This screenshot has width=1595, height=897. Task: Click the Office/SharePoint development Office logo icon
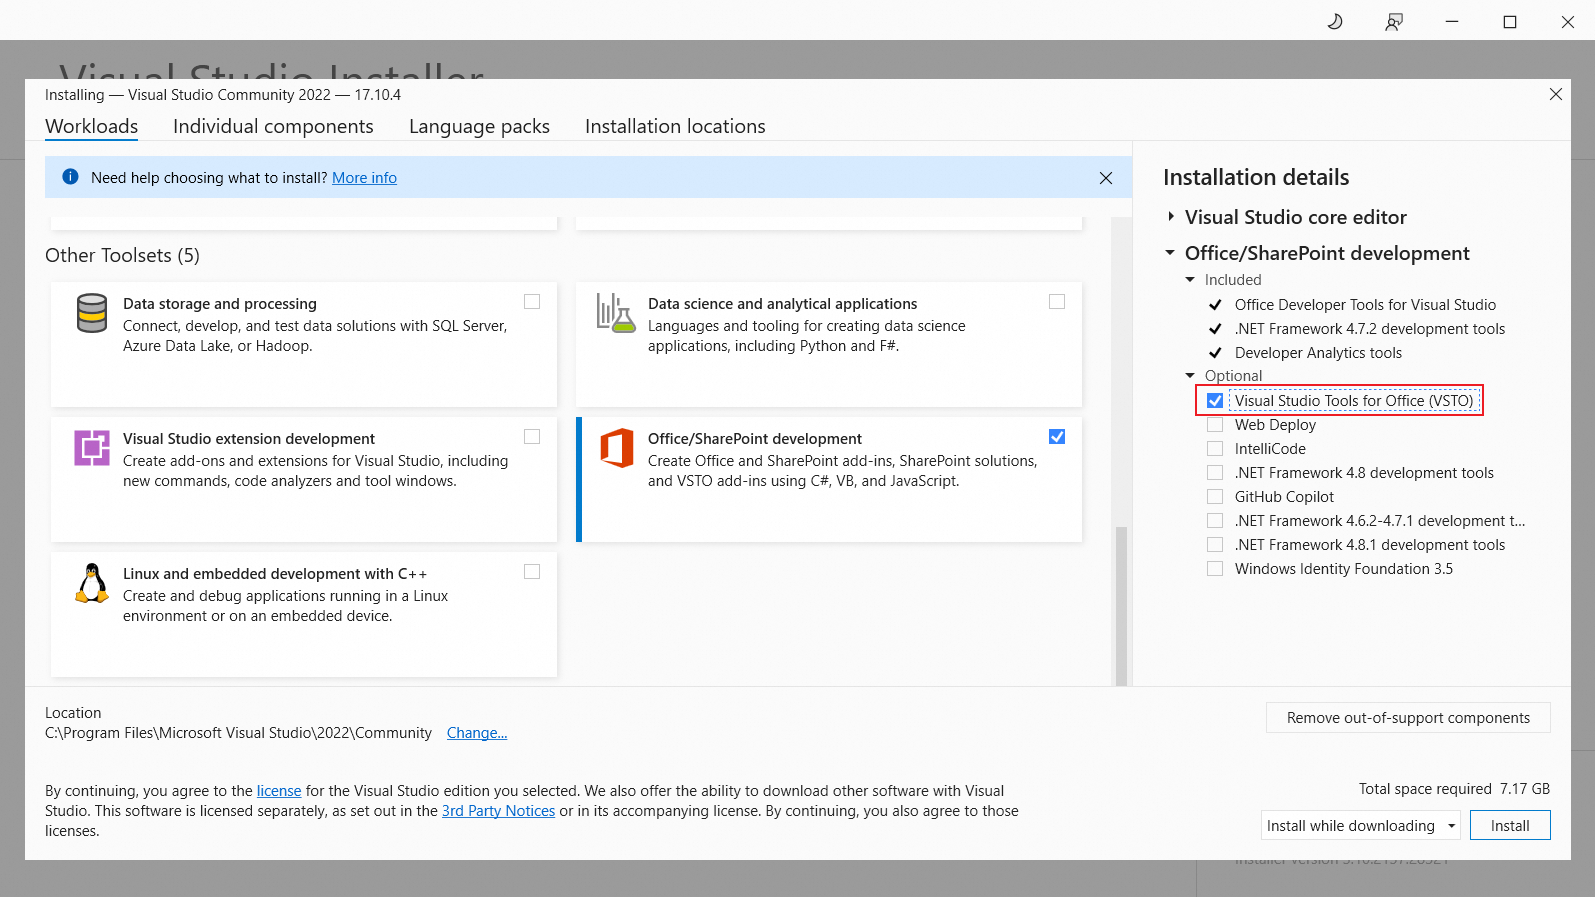click(x=617, y=448)
